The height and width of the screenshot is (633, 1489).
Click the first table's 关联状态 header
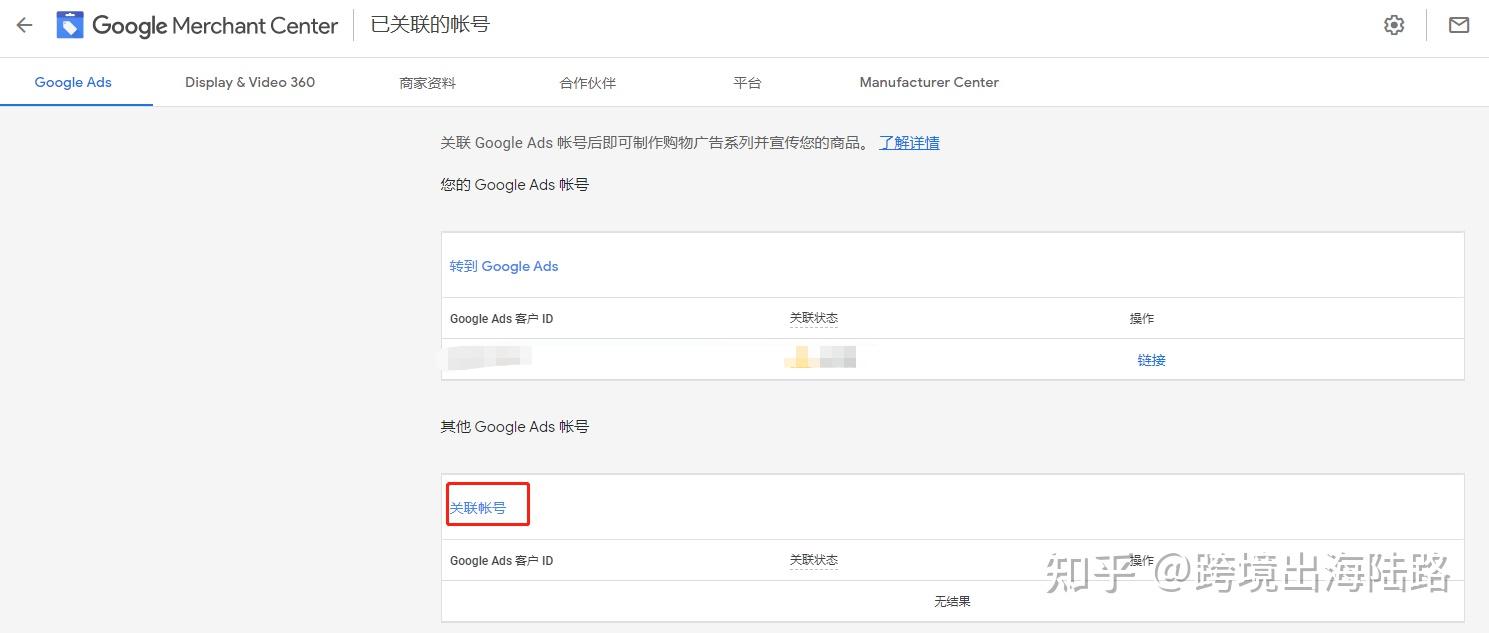pos(814,318)
